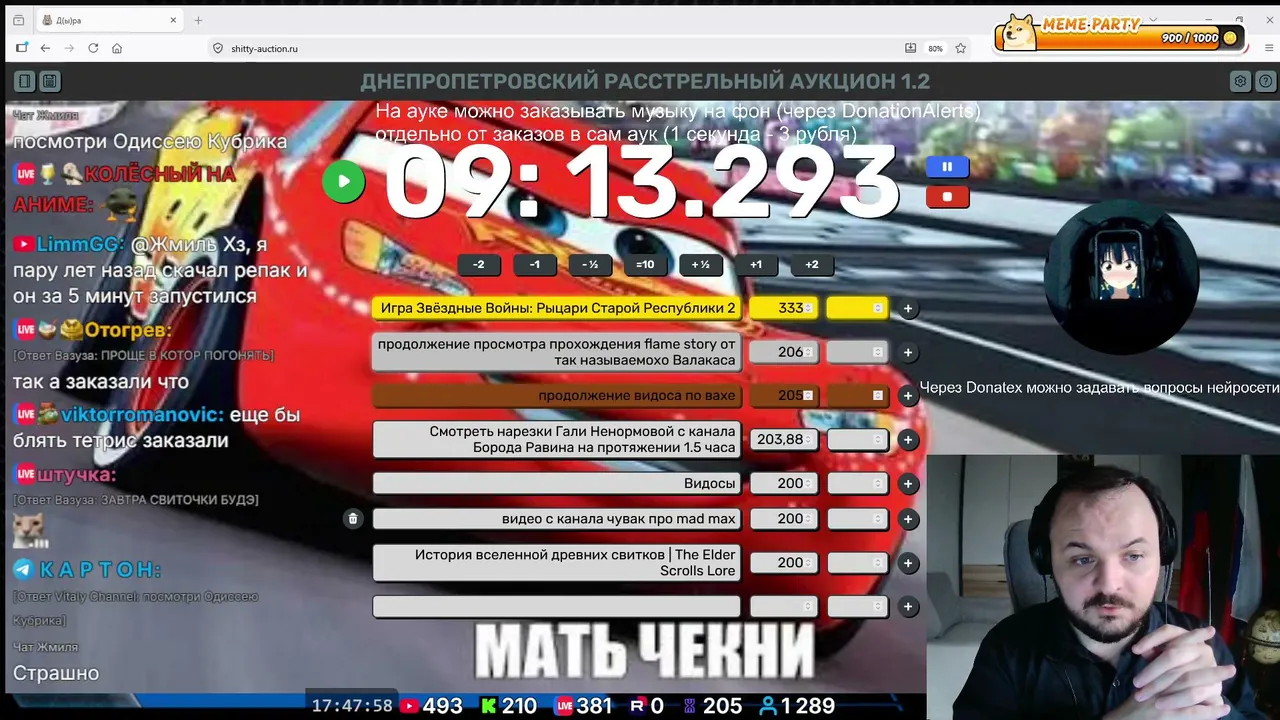Edit the 'История вселенной древних свитков' lot name
1280x720 pixels.
557,563
